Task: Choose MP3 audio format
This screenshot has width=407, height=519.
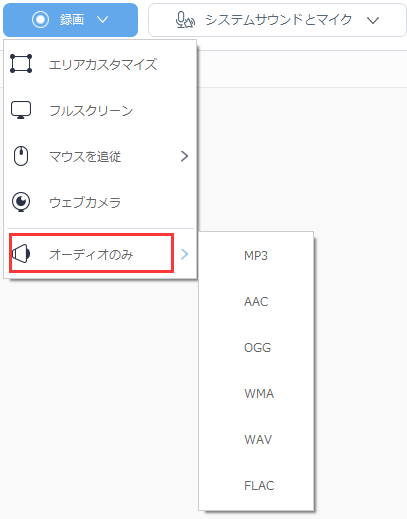Action: coord(256,256)
